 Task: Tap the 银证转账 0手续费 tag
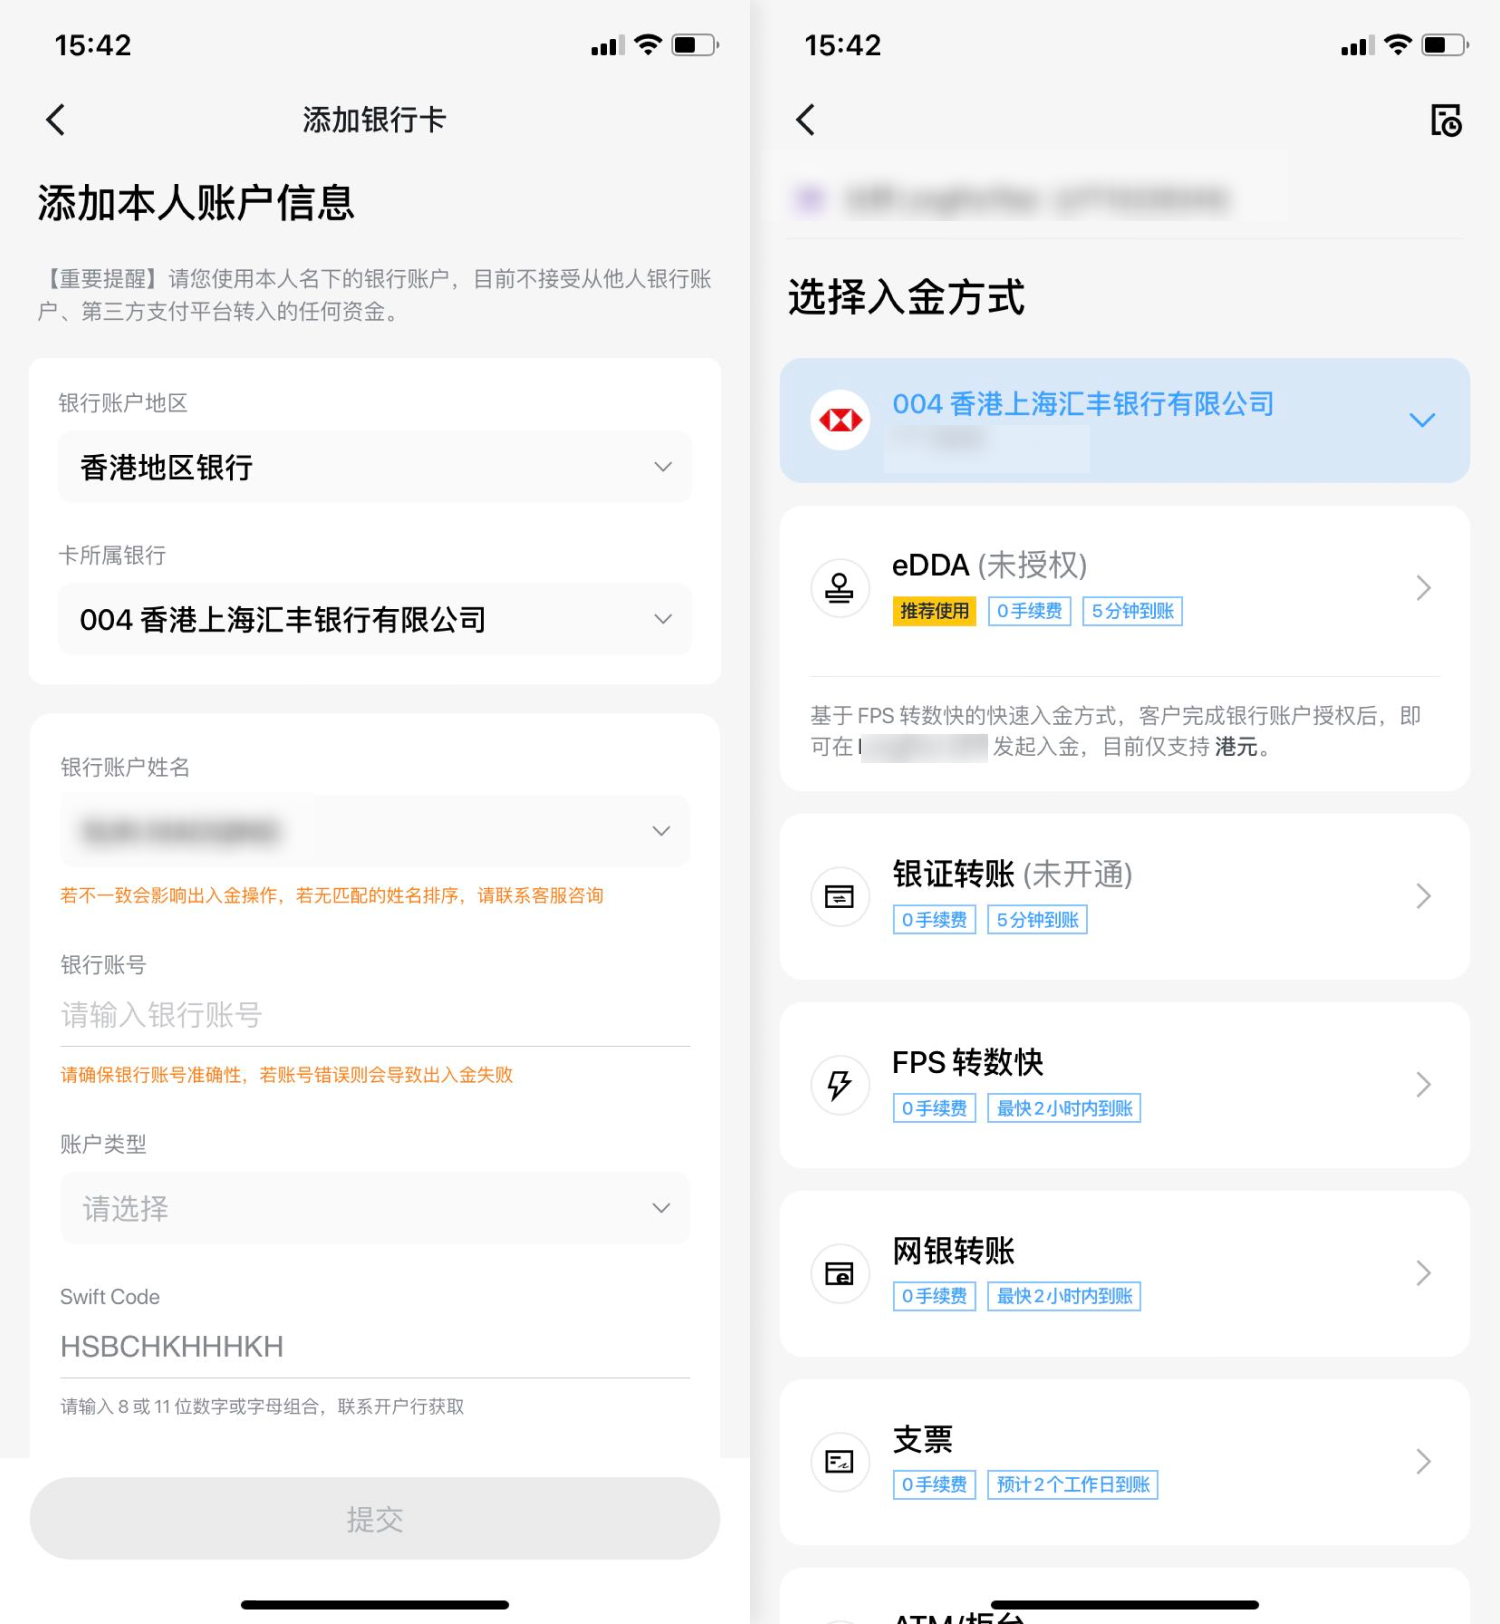[x=934, y=920]
